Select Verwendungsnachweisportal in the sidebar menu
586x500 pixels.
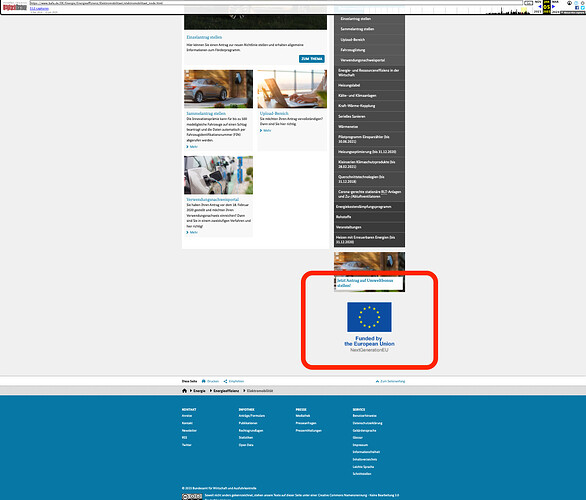click(x=369, y=60)
